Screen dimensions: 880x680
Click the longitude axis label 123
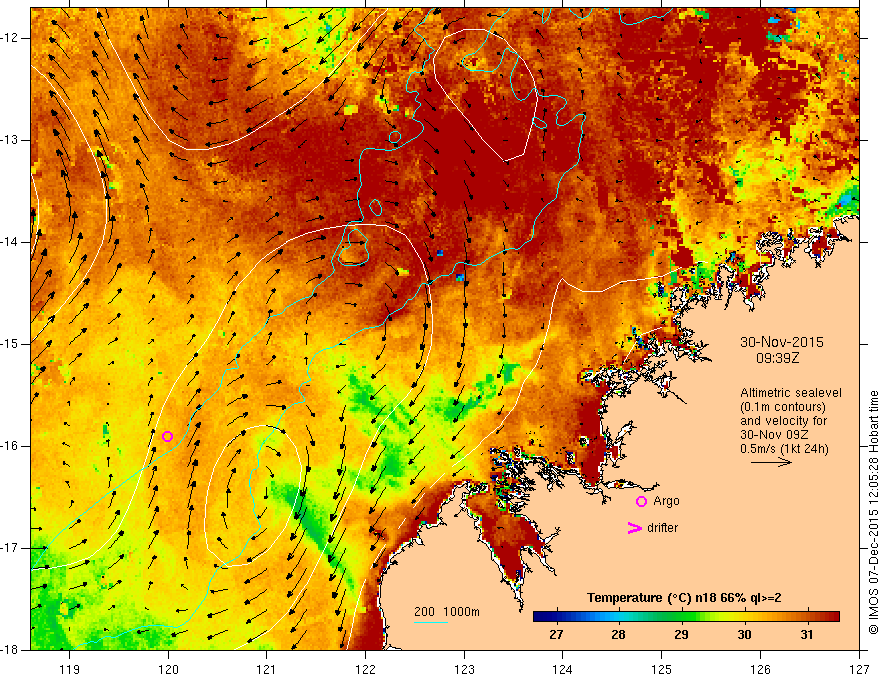pos(464,669)
